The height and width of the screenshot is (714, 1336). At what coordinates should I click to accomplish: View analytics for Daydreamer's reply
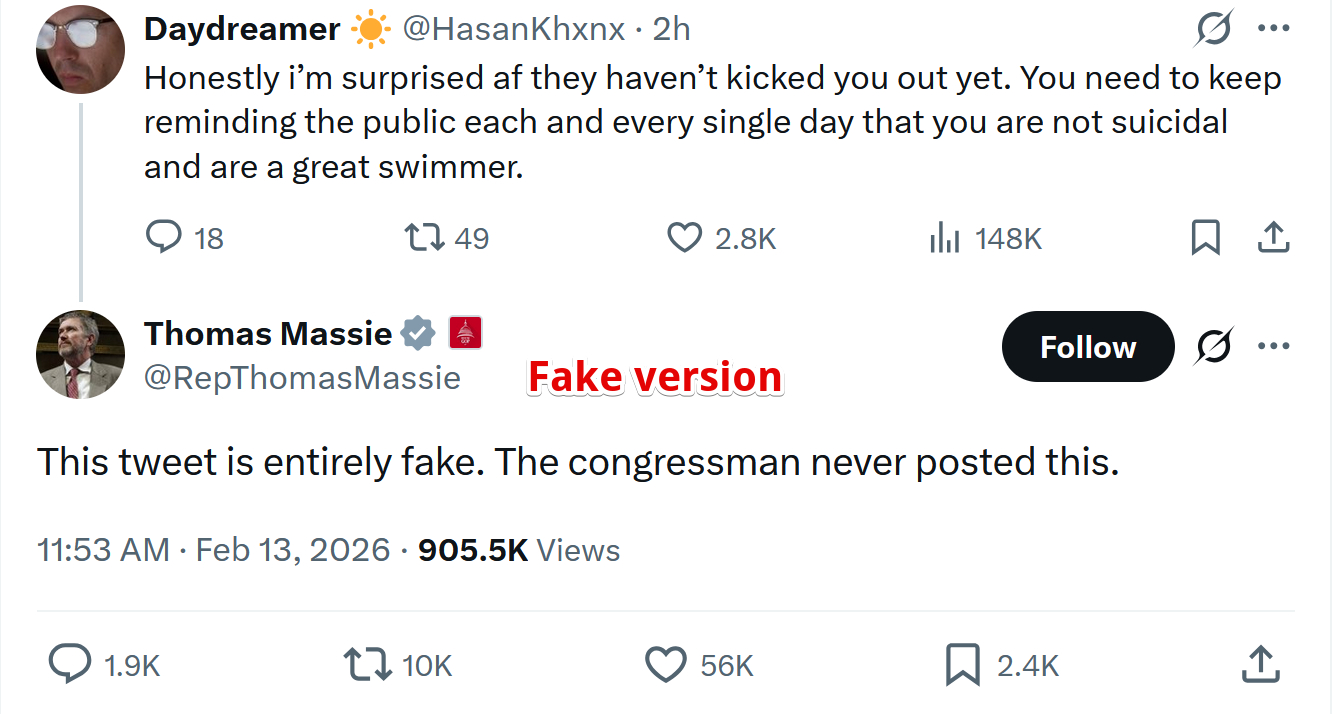(945, 238)
